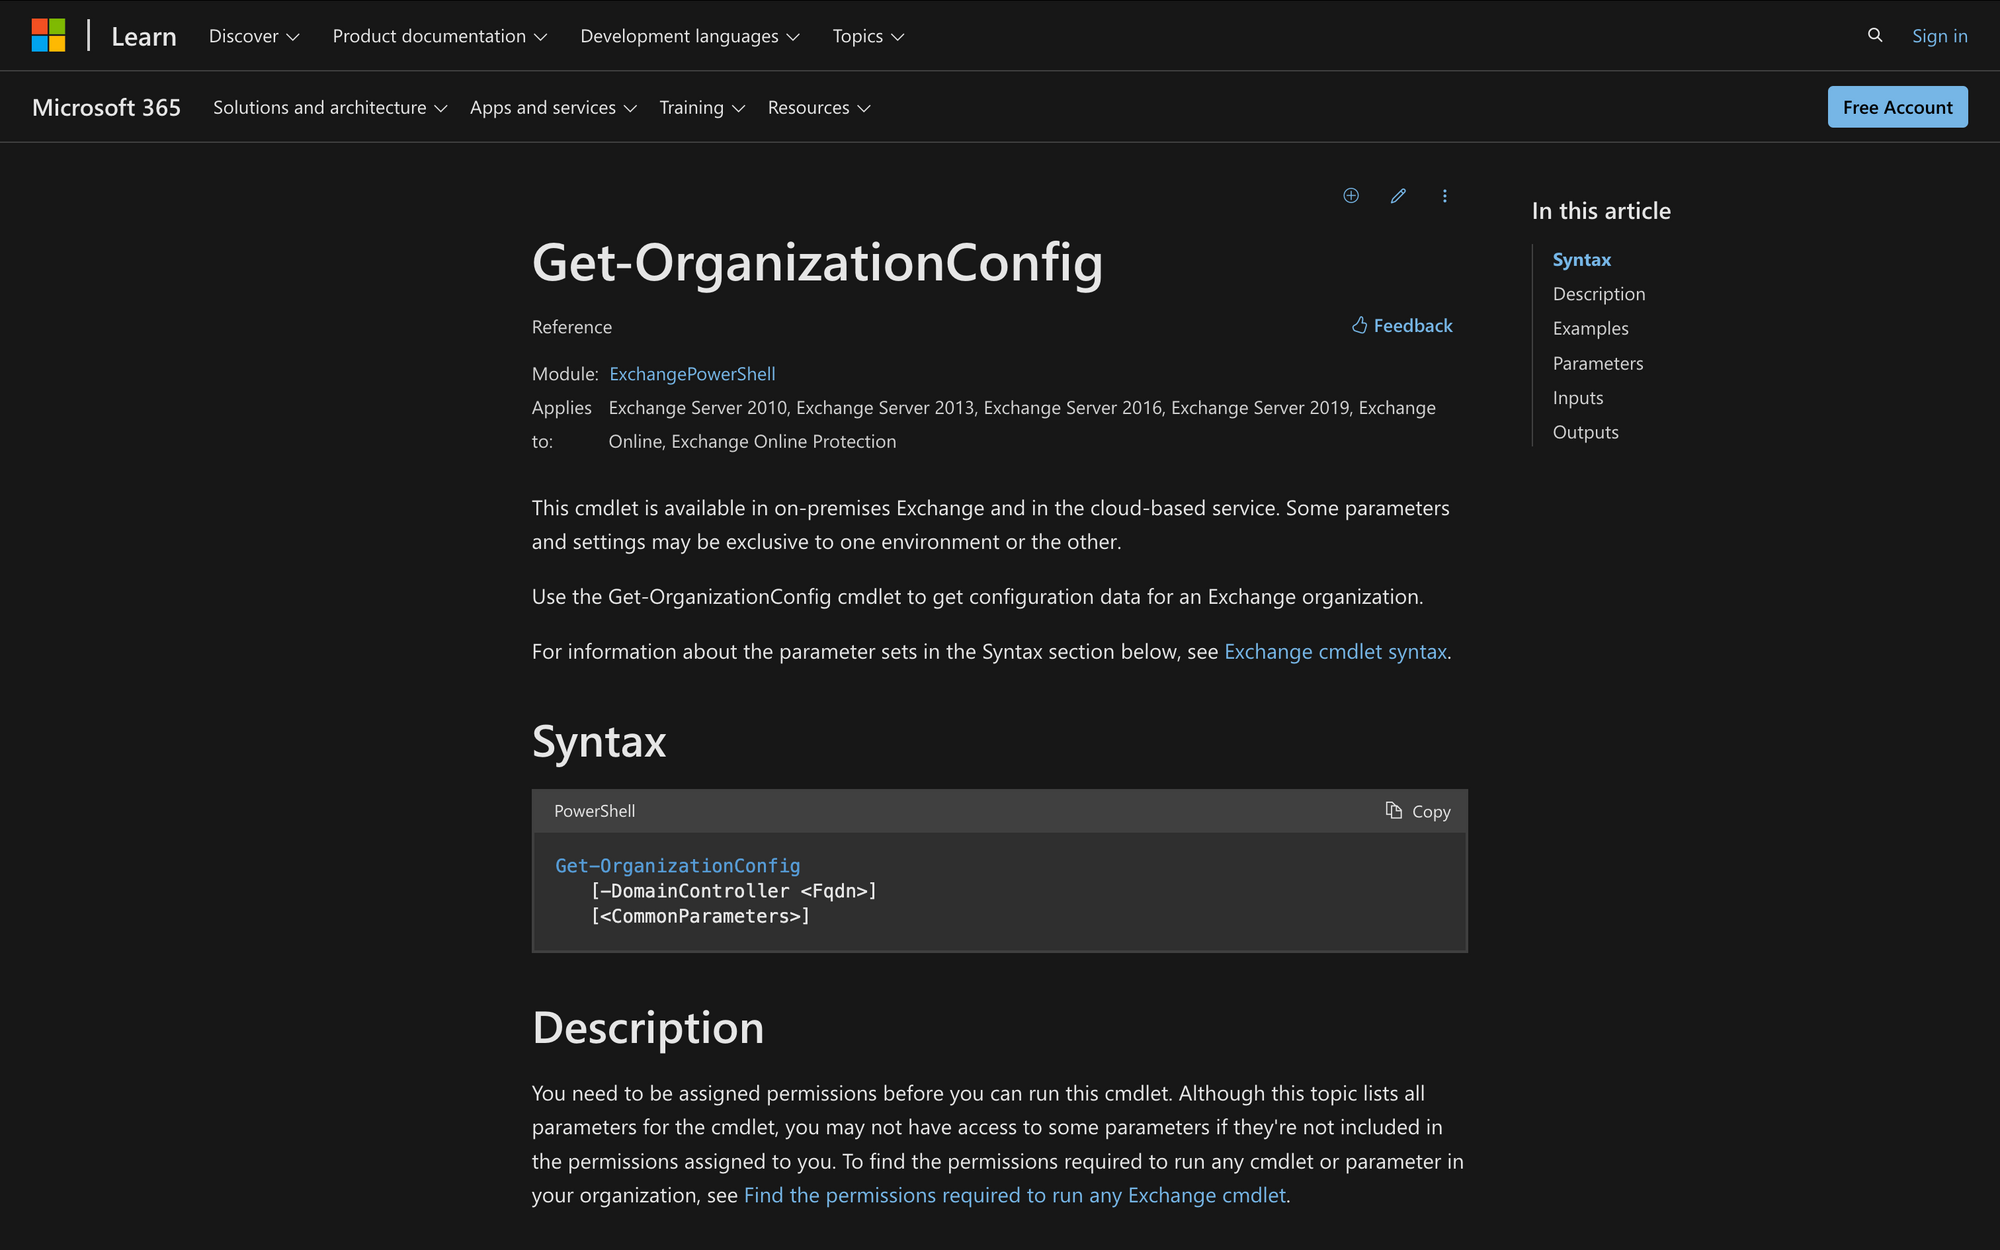This screenshot has height=1250, width=2000.
Task: Open the more actions three-dot menu
Action: coord(1445,196)
